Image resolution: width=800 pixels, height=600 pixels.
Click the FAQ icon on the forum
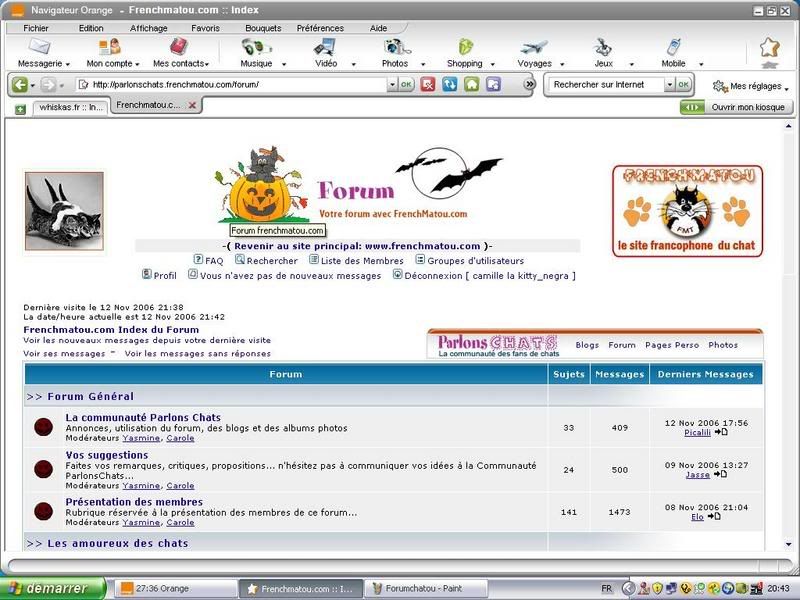click(x=198, y=260)
